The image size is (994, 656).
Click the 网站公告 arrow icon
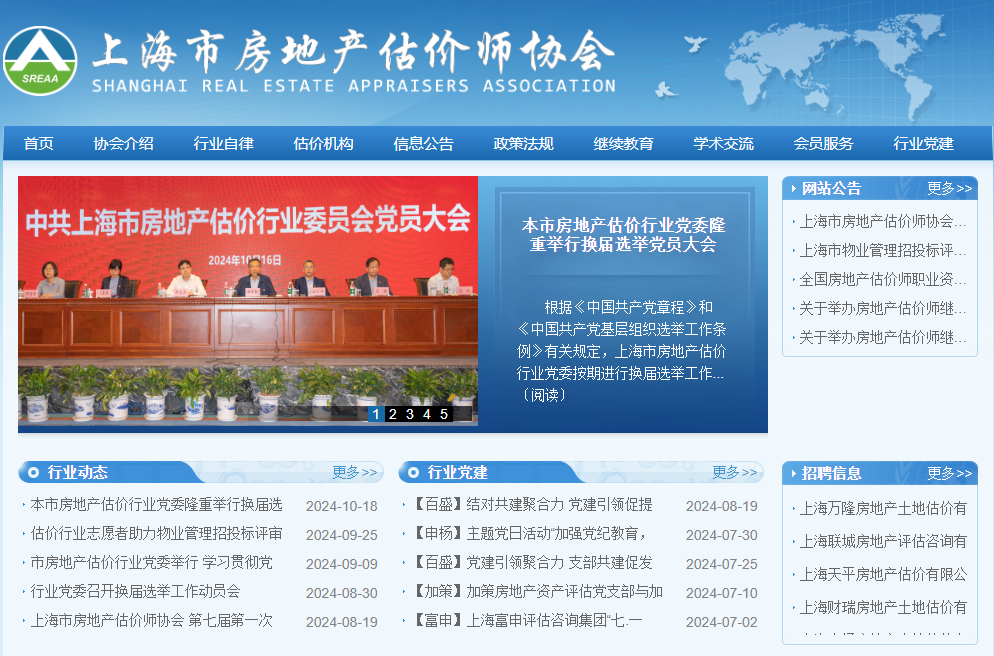coord(794,189)
